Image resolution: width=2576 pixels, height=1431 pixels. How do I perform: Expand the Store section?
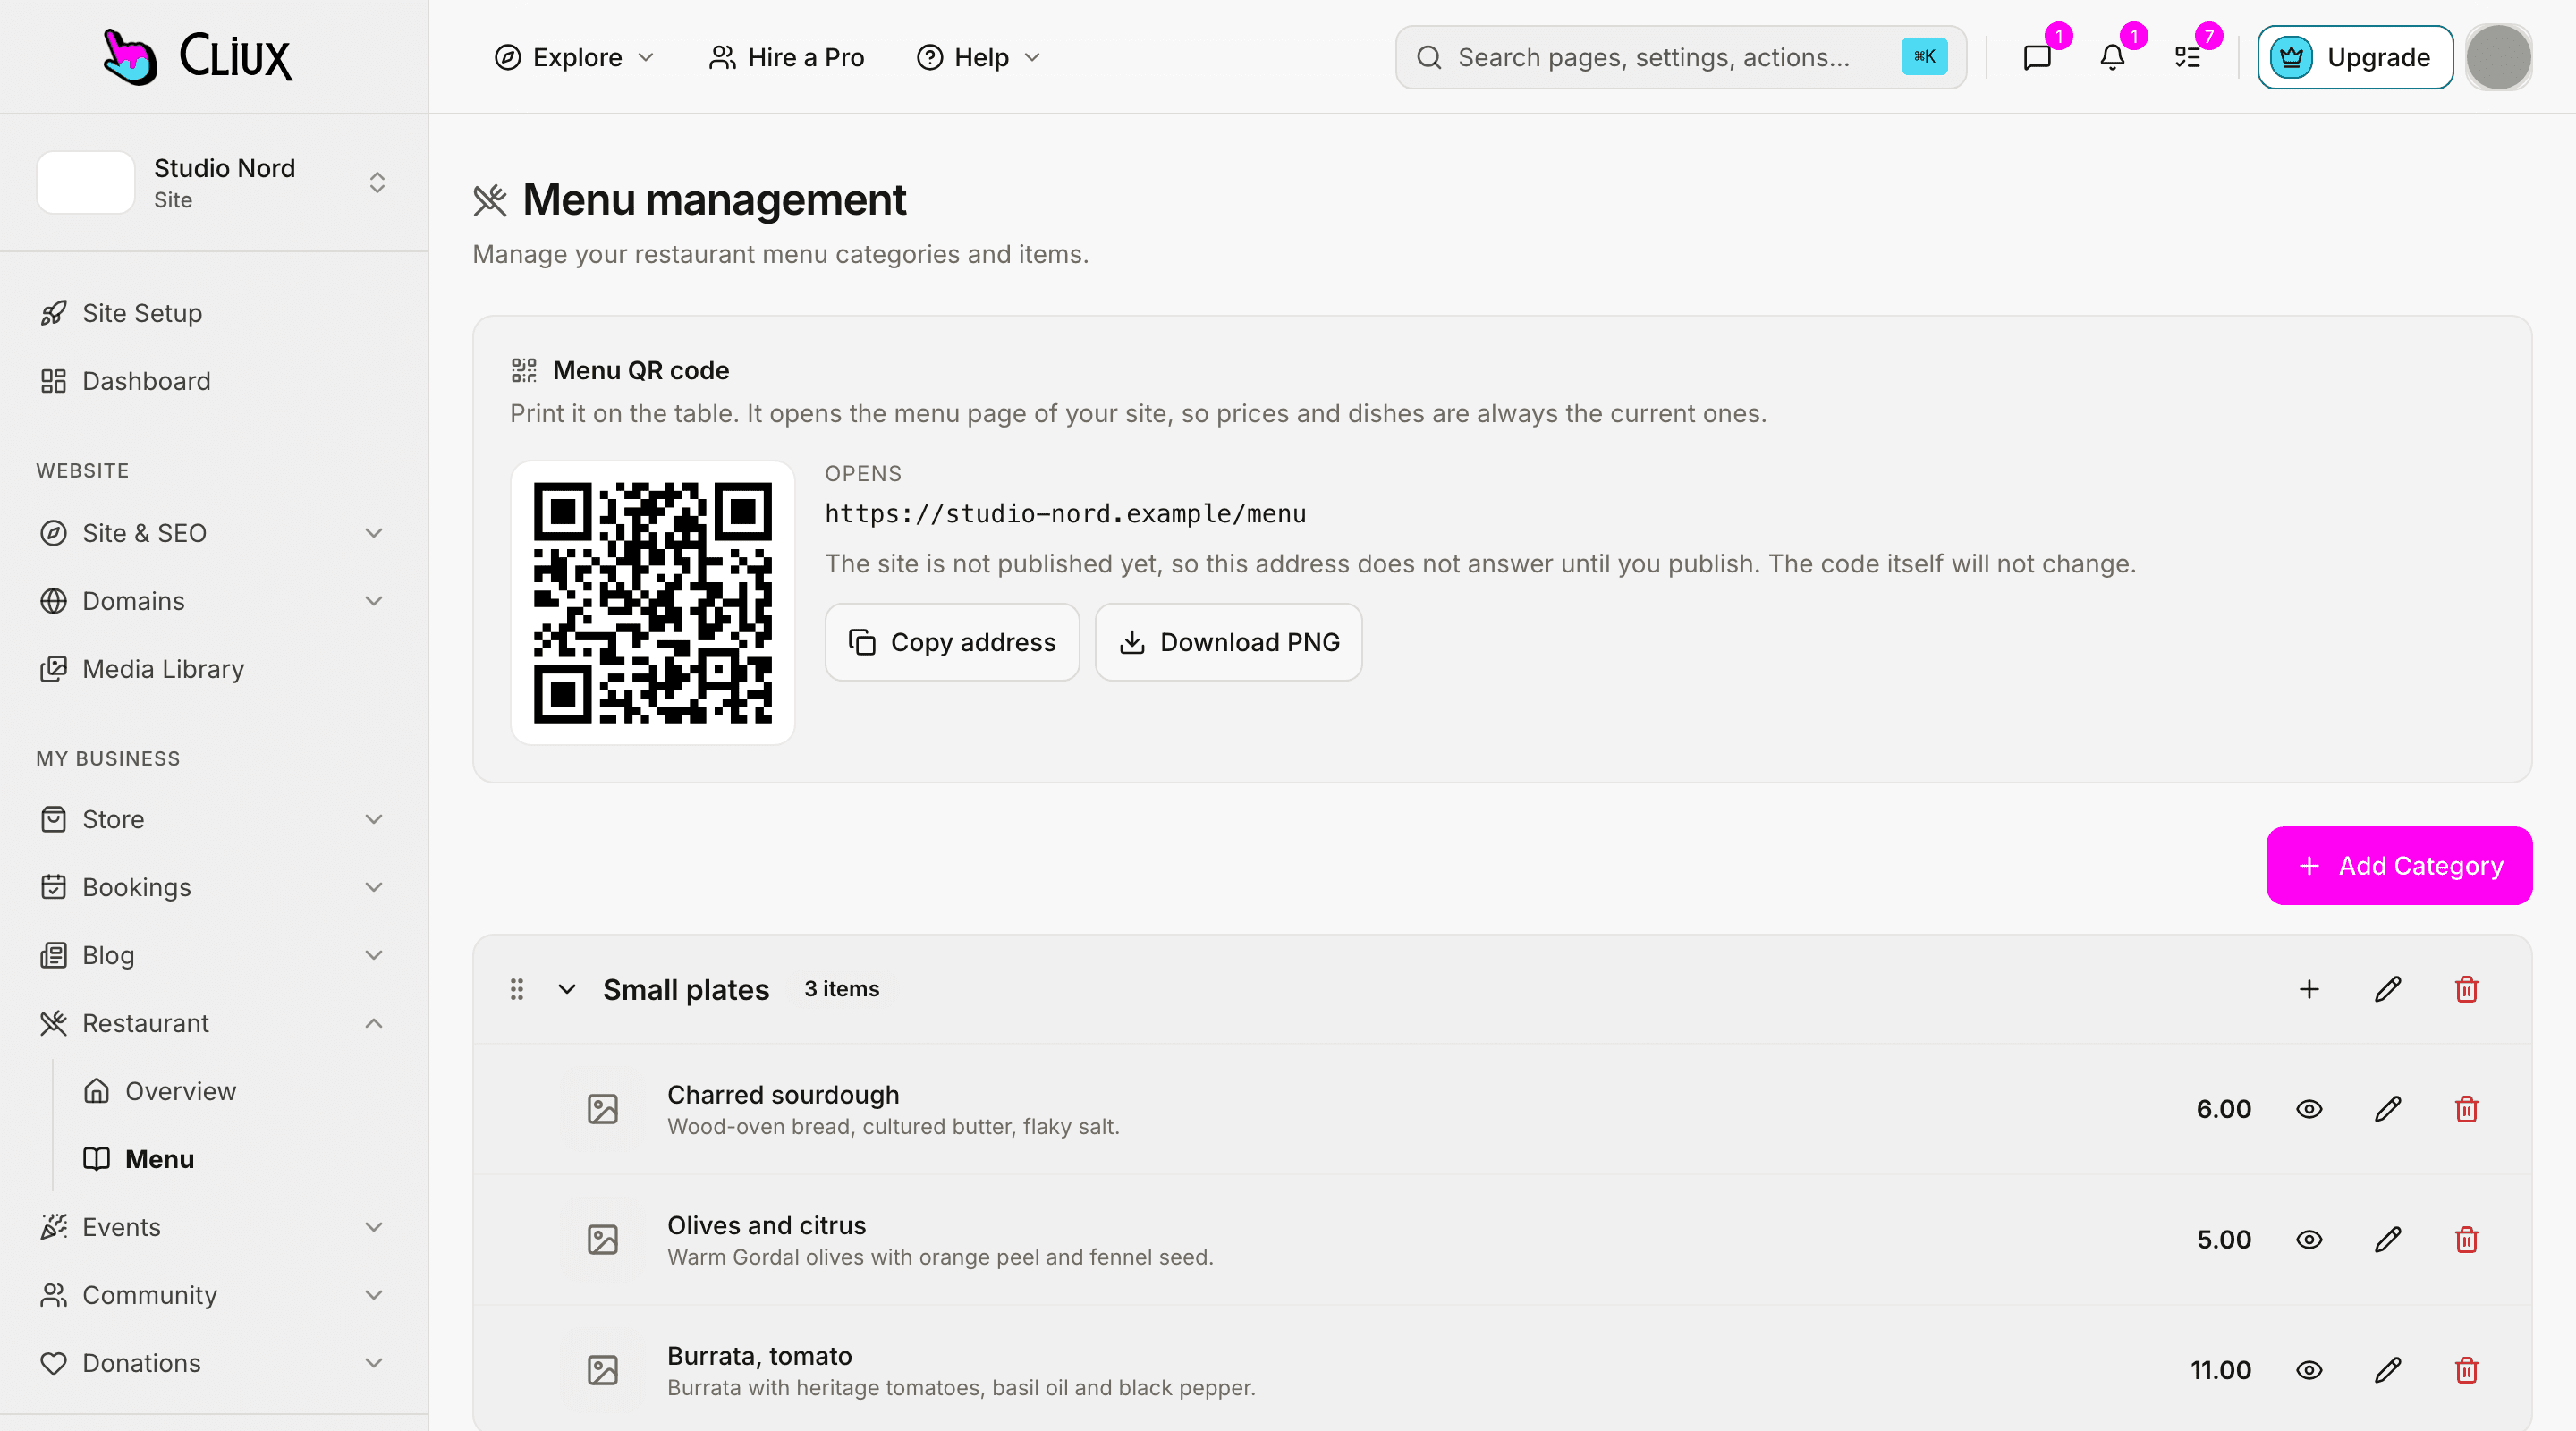213,819
